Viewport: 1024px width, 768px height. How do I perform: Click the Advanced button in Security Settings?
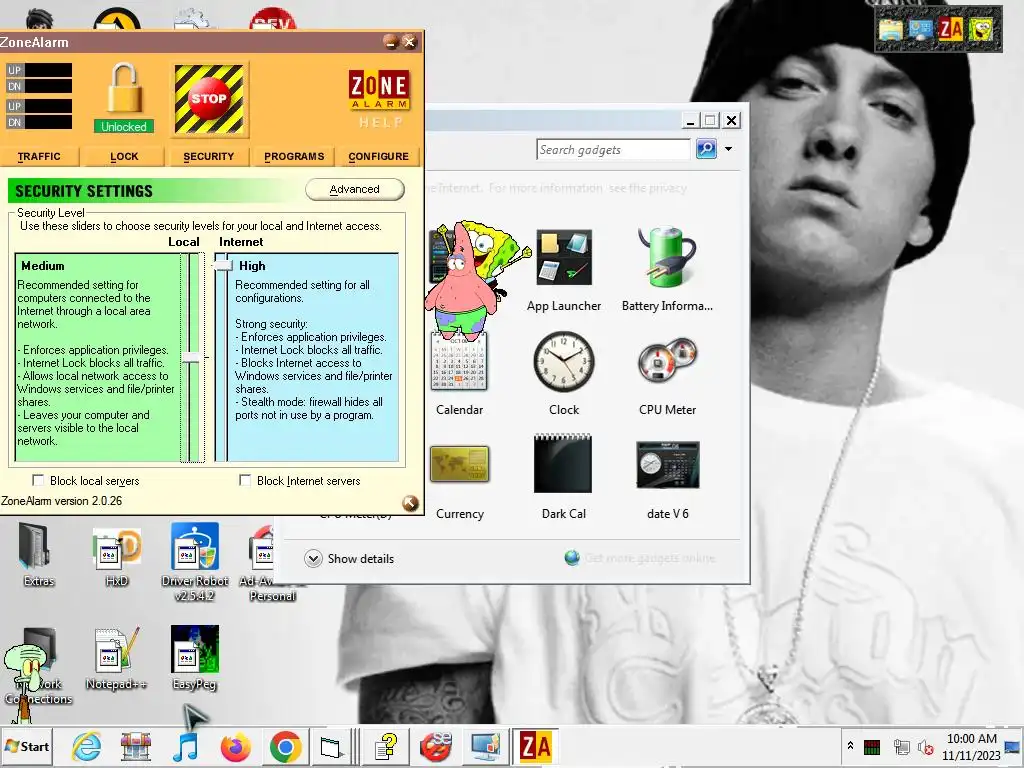pyautogui.click(x=355, y=189)
